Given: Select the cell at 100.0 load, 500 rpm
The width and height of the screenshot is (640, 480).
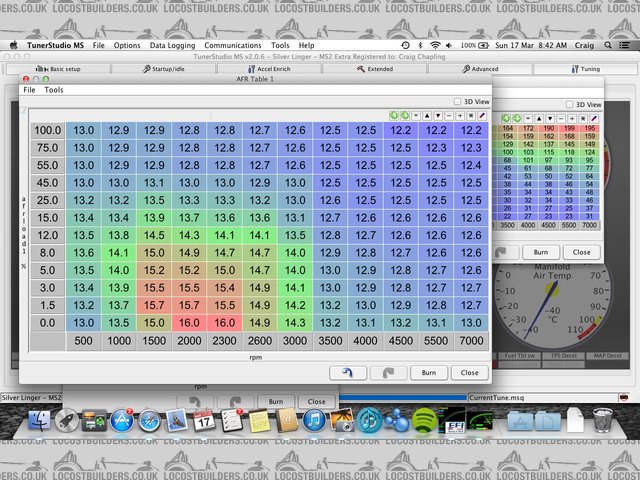Looking at the screenshot, I should [x=84, y=130].
